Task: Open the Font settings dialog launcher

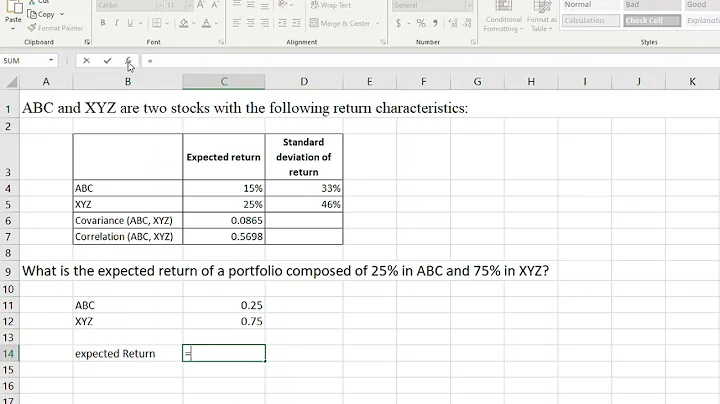Action: (221, 42)
